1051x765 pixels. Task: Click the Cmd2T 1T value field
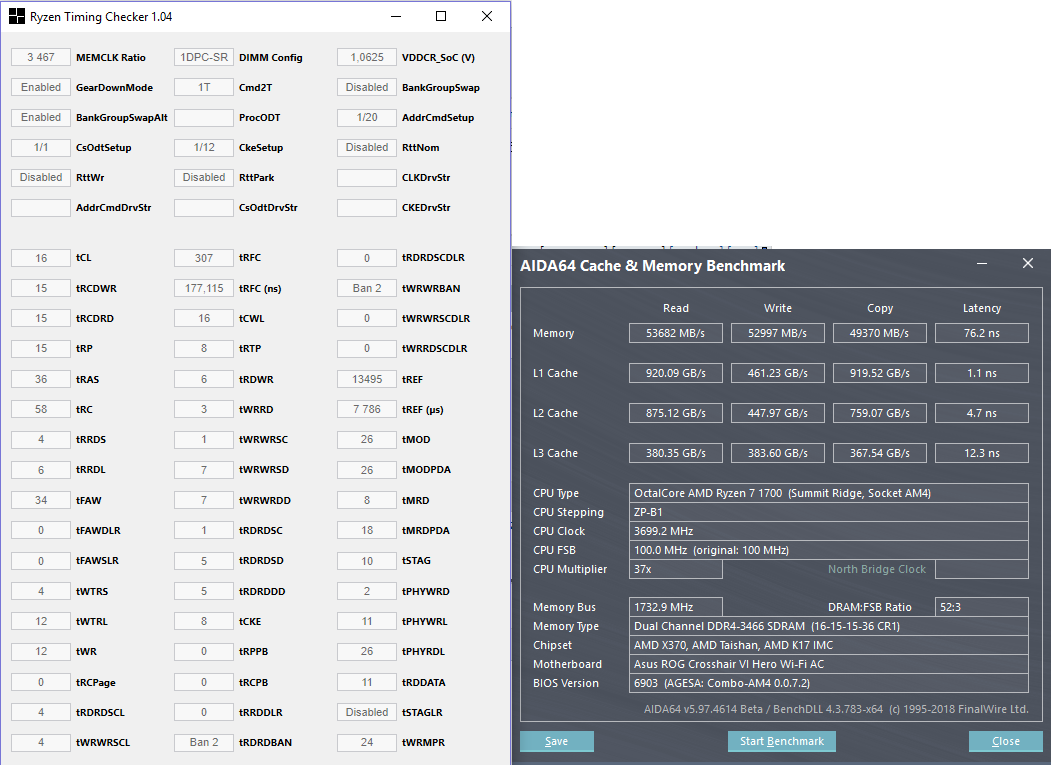(204, 87)
